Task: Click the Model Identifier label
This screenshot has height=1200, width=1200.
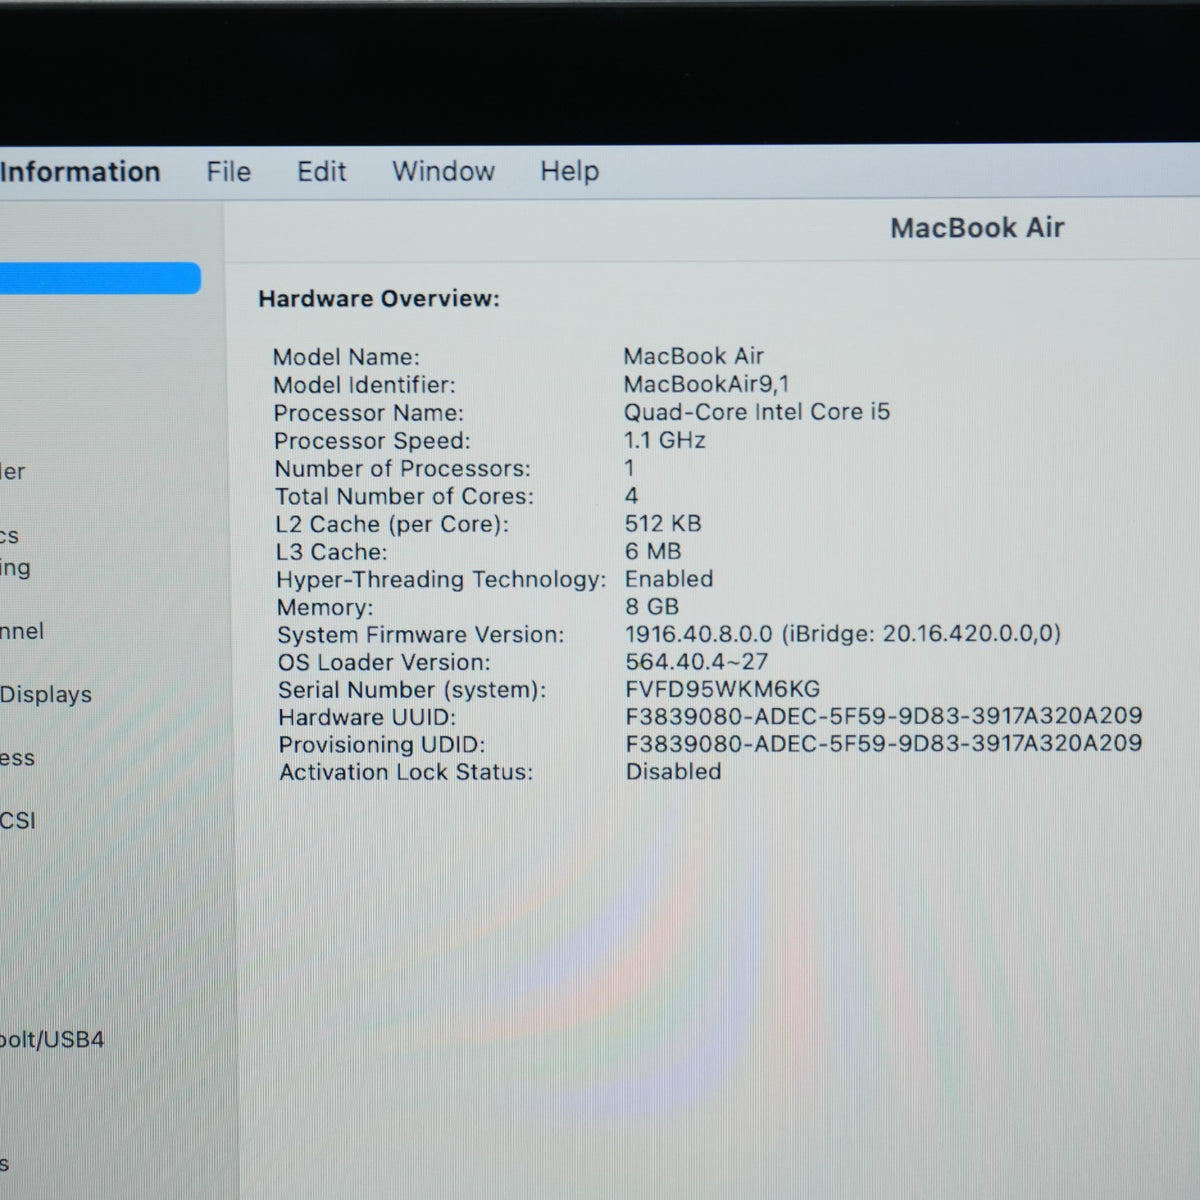Action: click(x=364, y=385)
